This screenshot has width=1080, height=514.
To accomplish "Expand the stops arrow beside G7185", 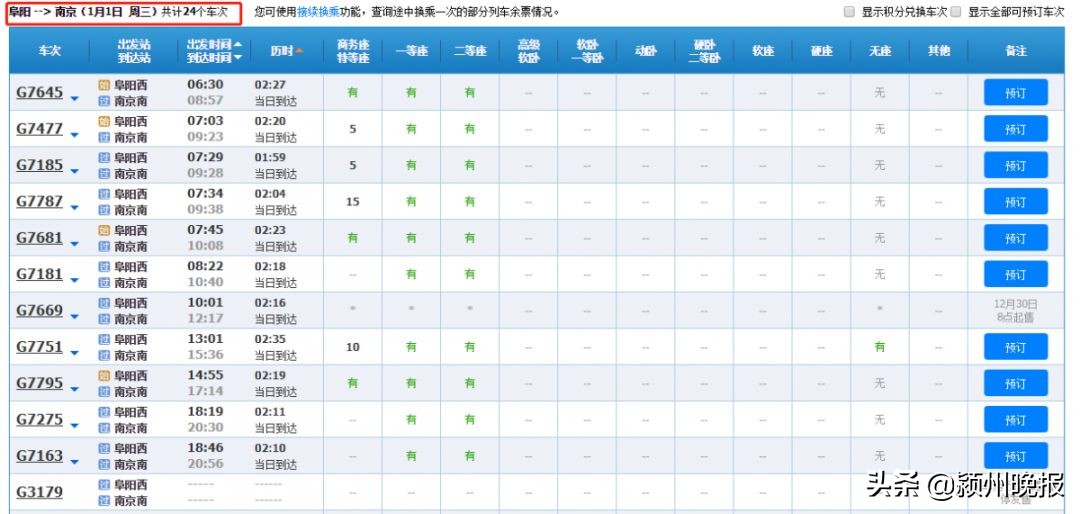I will (74, 172).
